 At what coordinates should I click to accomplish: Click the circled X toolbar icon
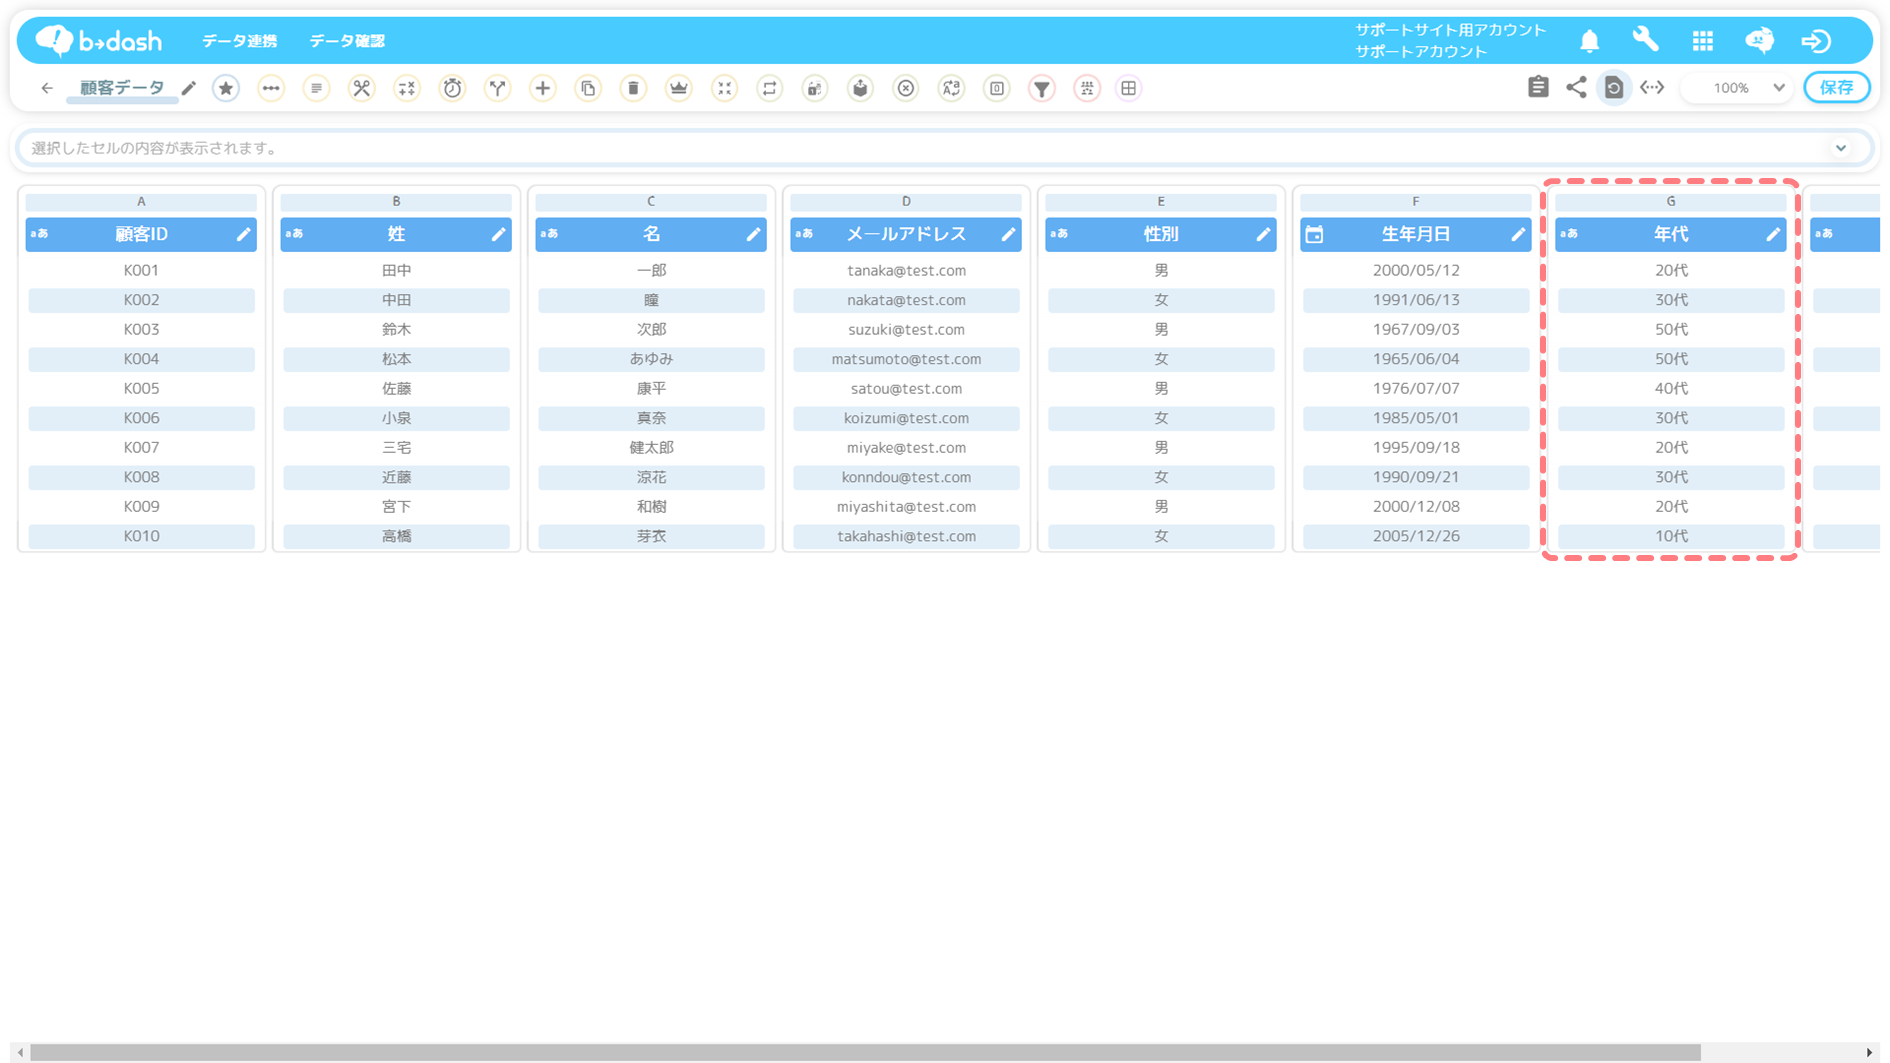pos(906,88)
